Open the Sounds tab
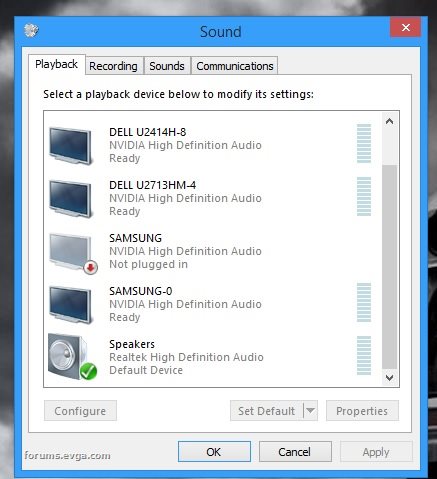The image size is (437, 479). pyautogui.click(x=167, y=66)
